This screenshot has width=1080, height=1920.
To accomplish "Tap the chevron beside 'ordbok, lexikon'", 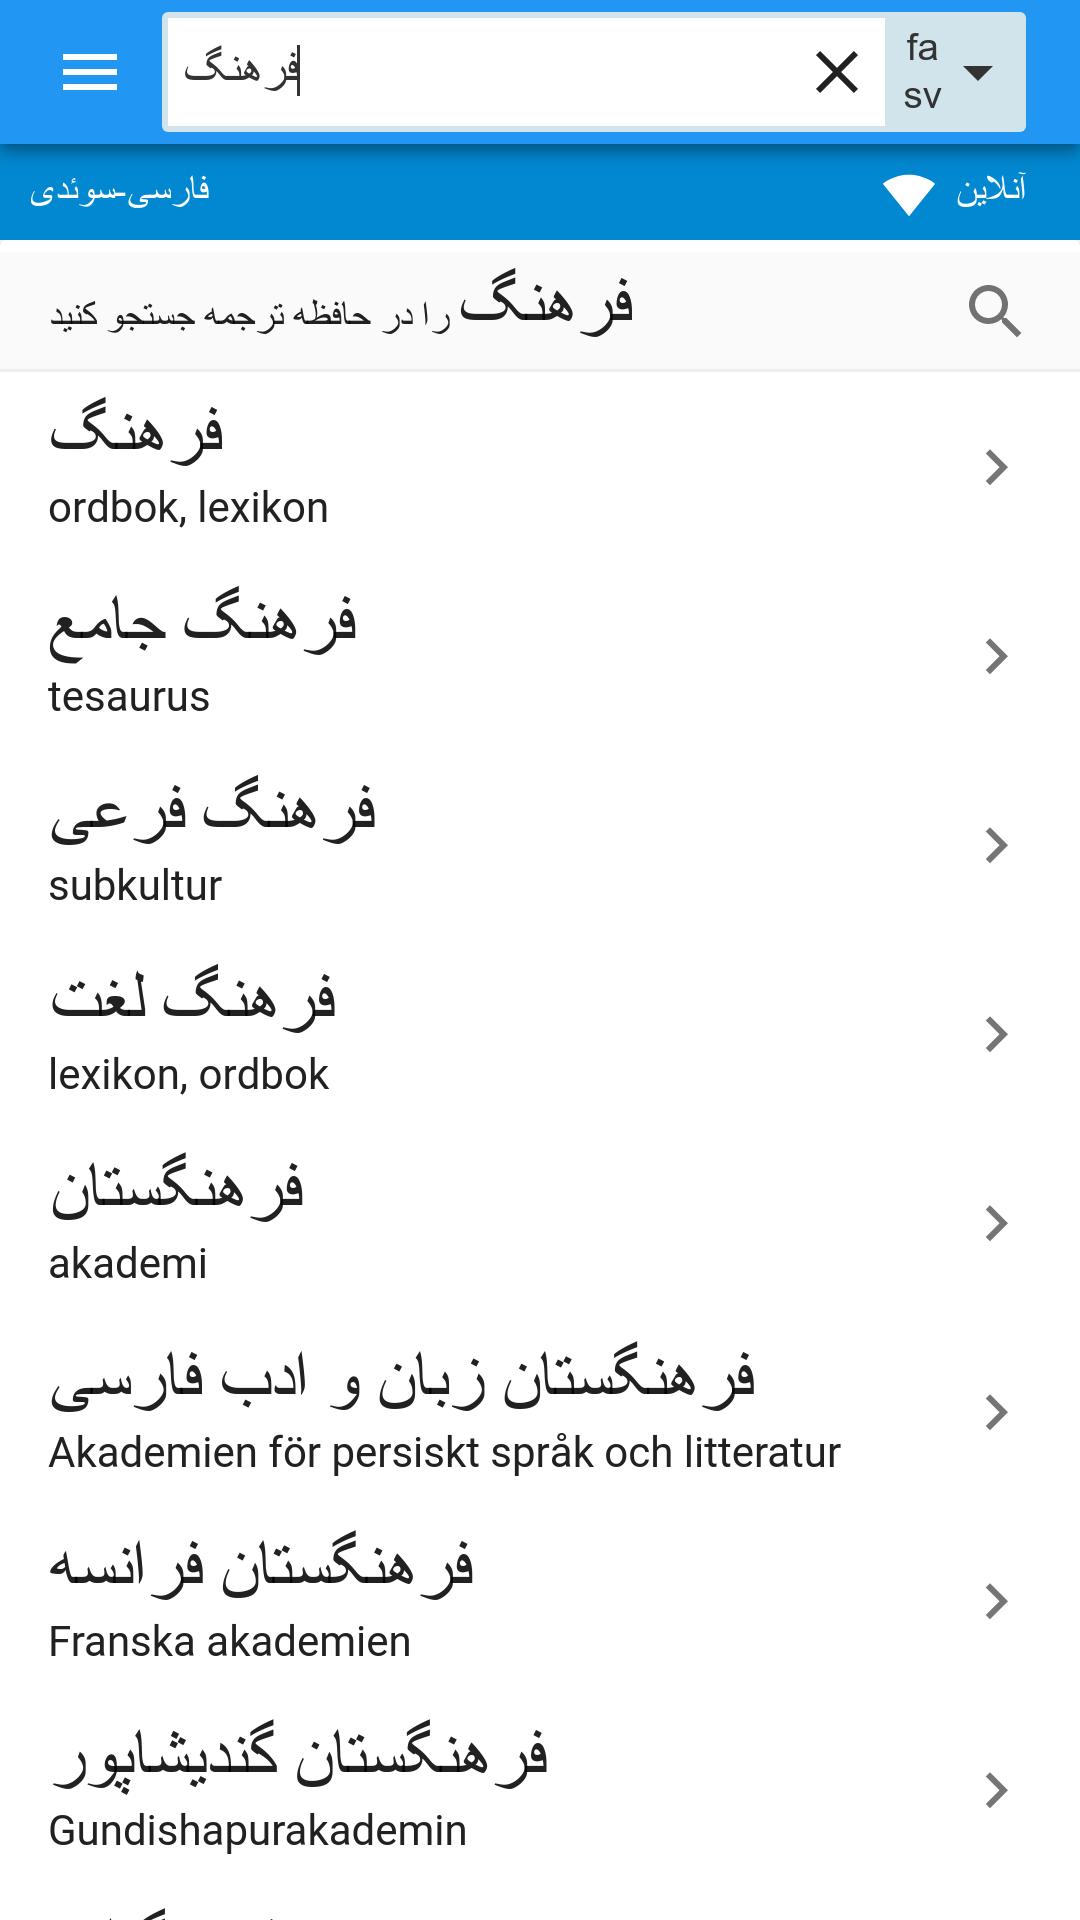I will (x=996, y=468).
